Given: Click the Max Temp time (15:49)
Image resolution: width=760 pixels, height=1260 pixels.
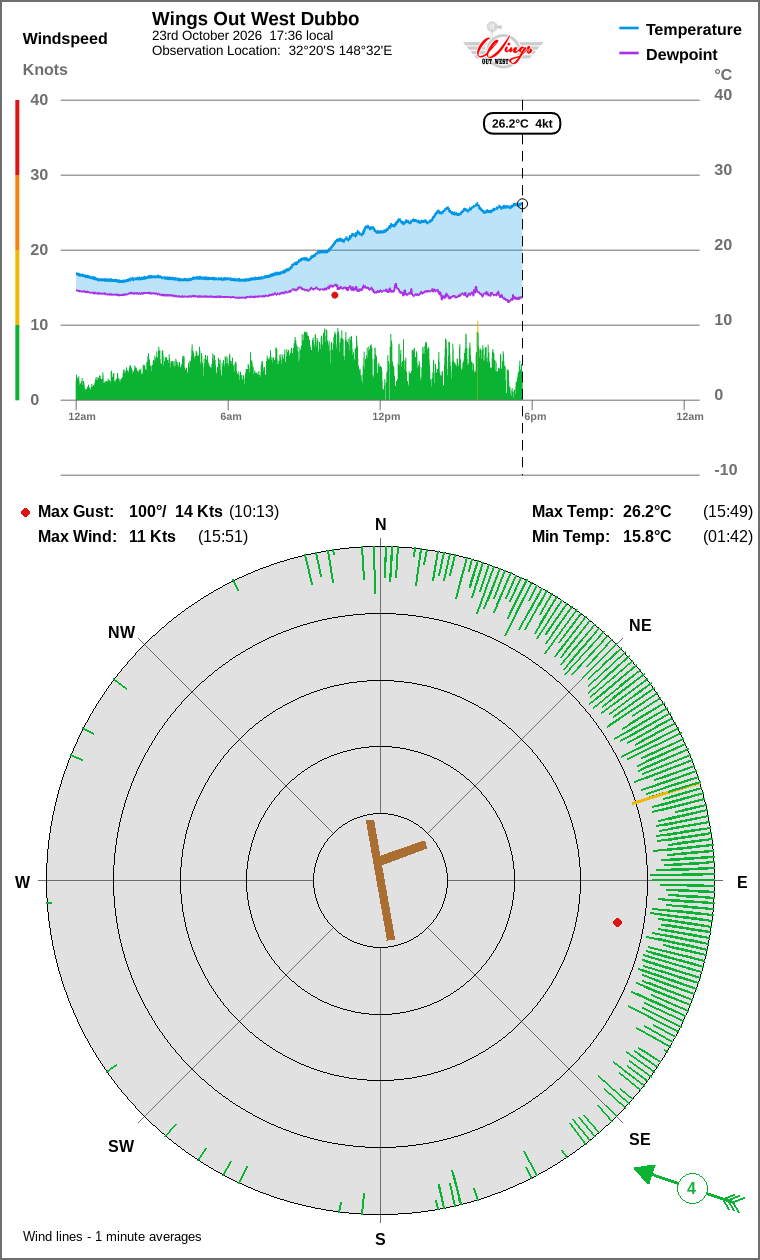Looking at the screenshot, I should coord(728,512).
